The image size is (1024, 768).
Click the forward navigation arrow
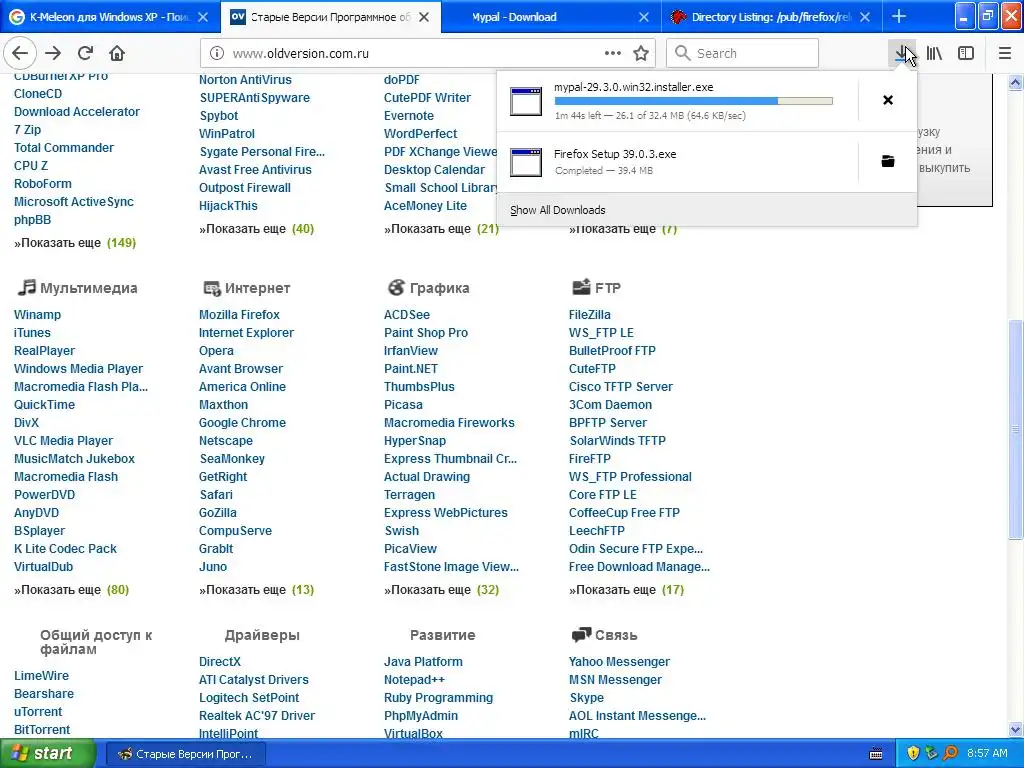[53, 54]
